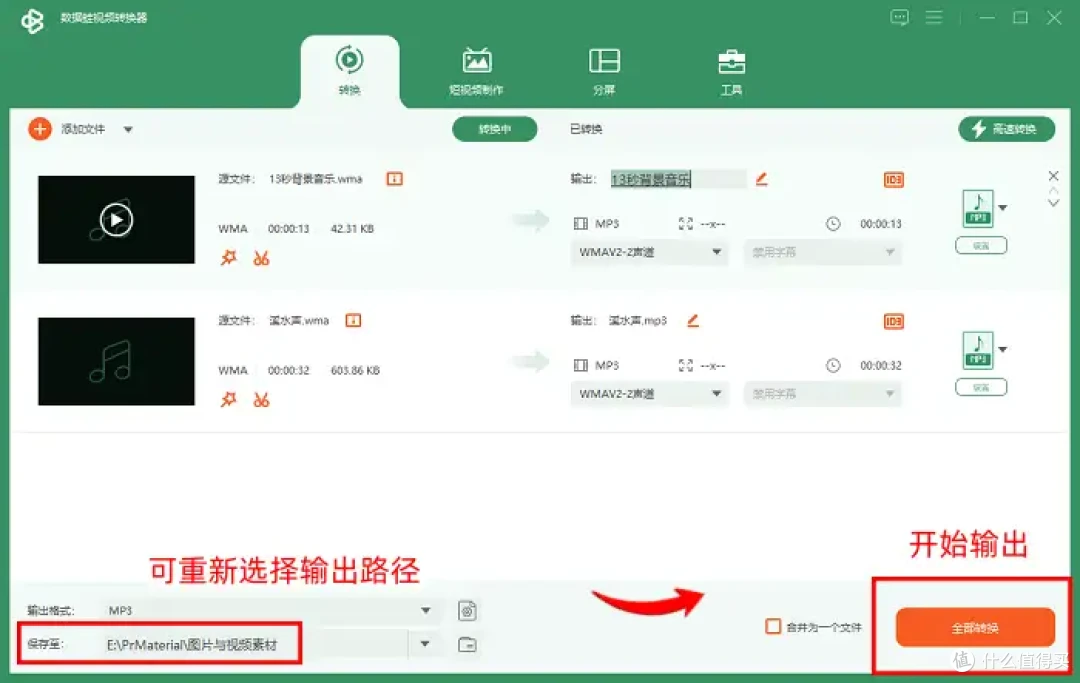Click the 溪水声.wma music thumbnail
1080x683 pixels.
(x=116, y=361)
